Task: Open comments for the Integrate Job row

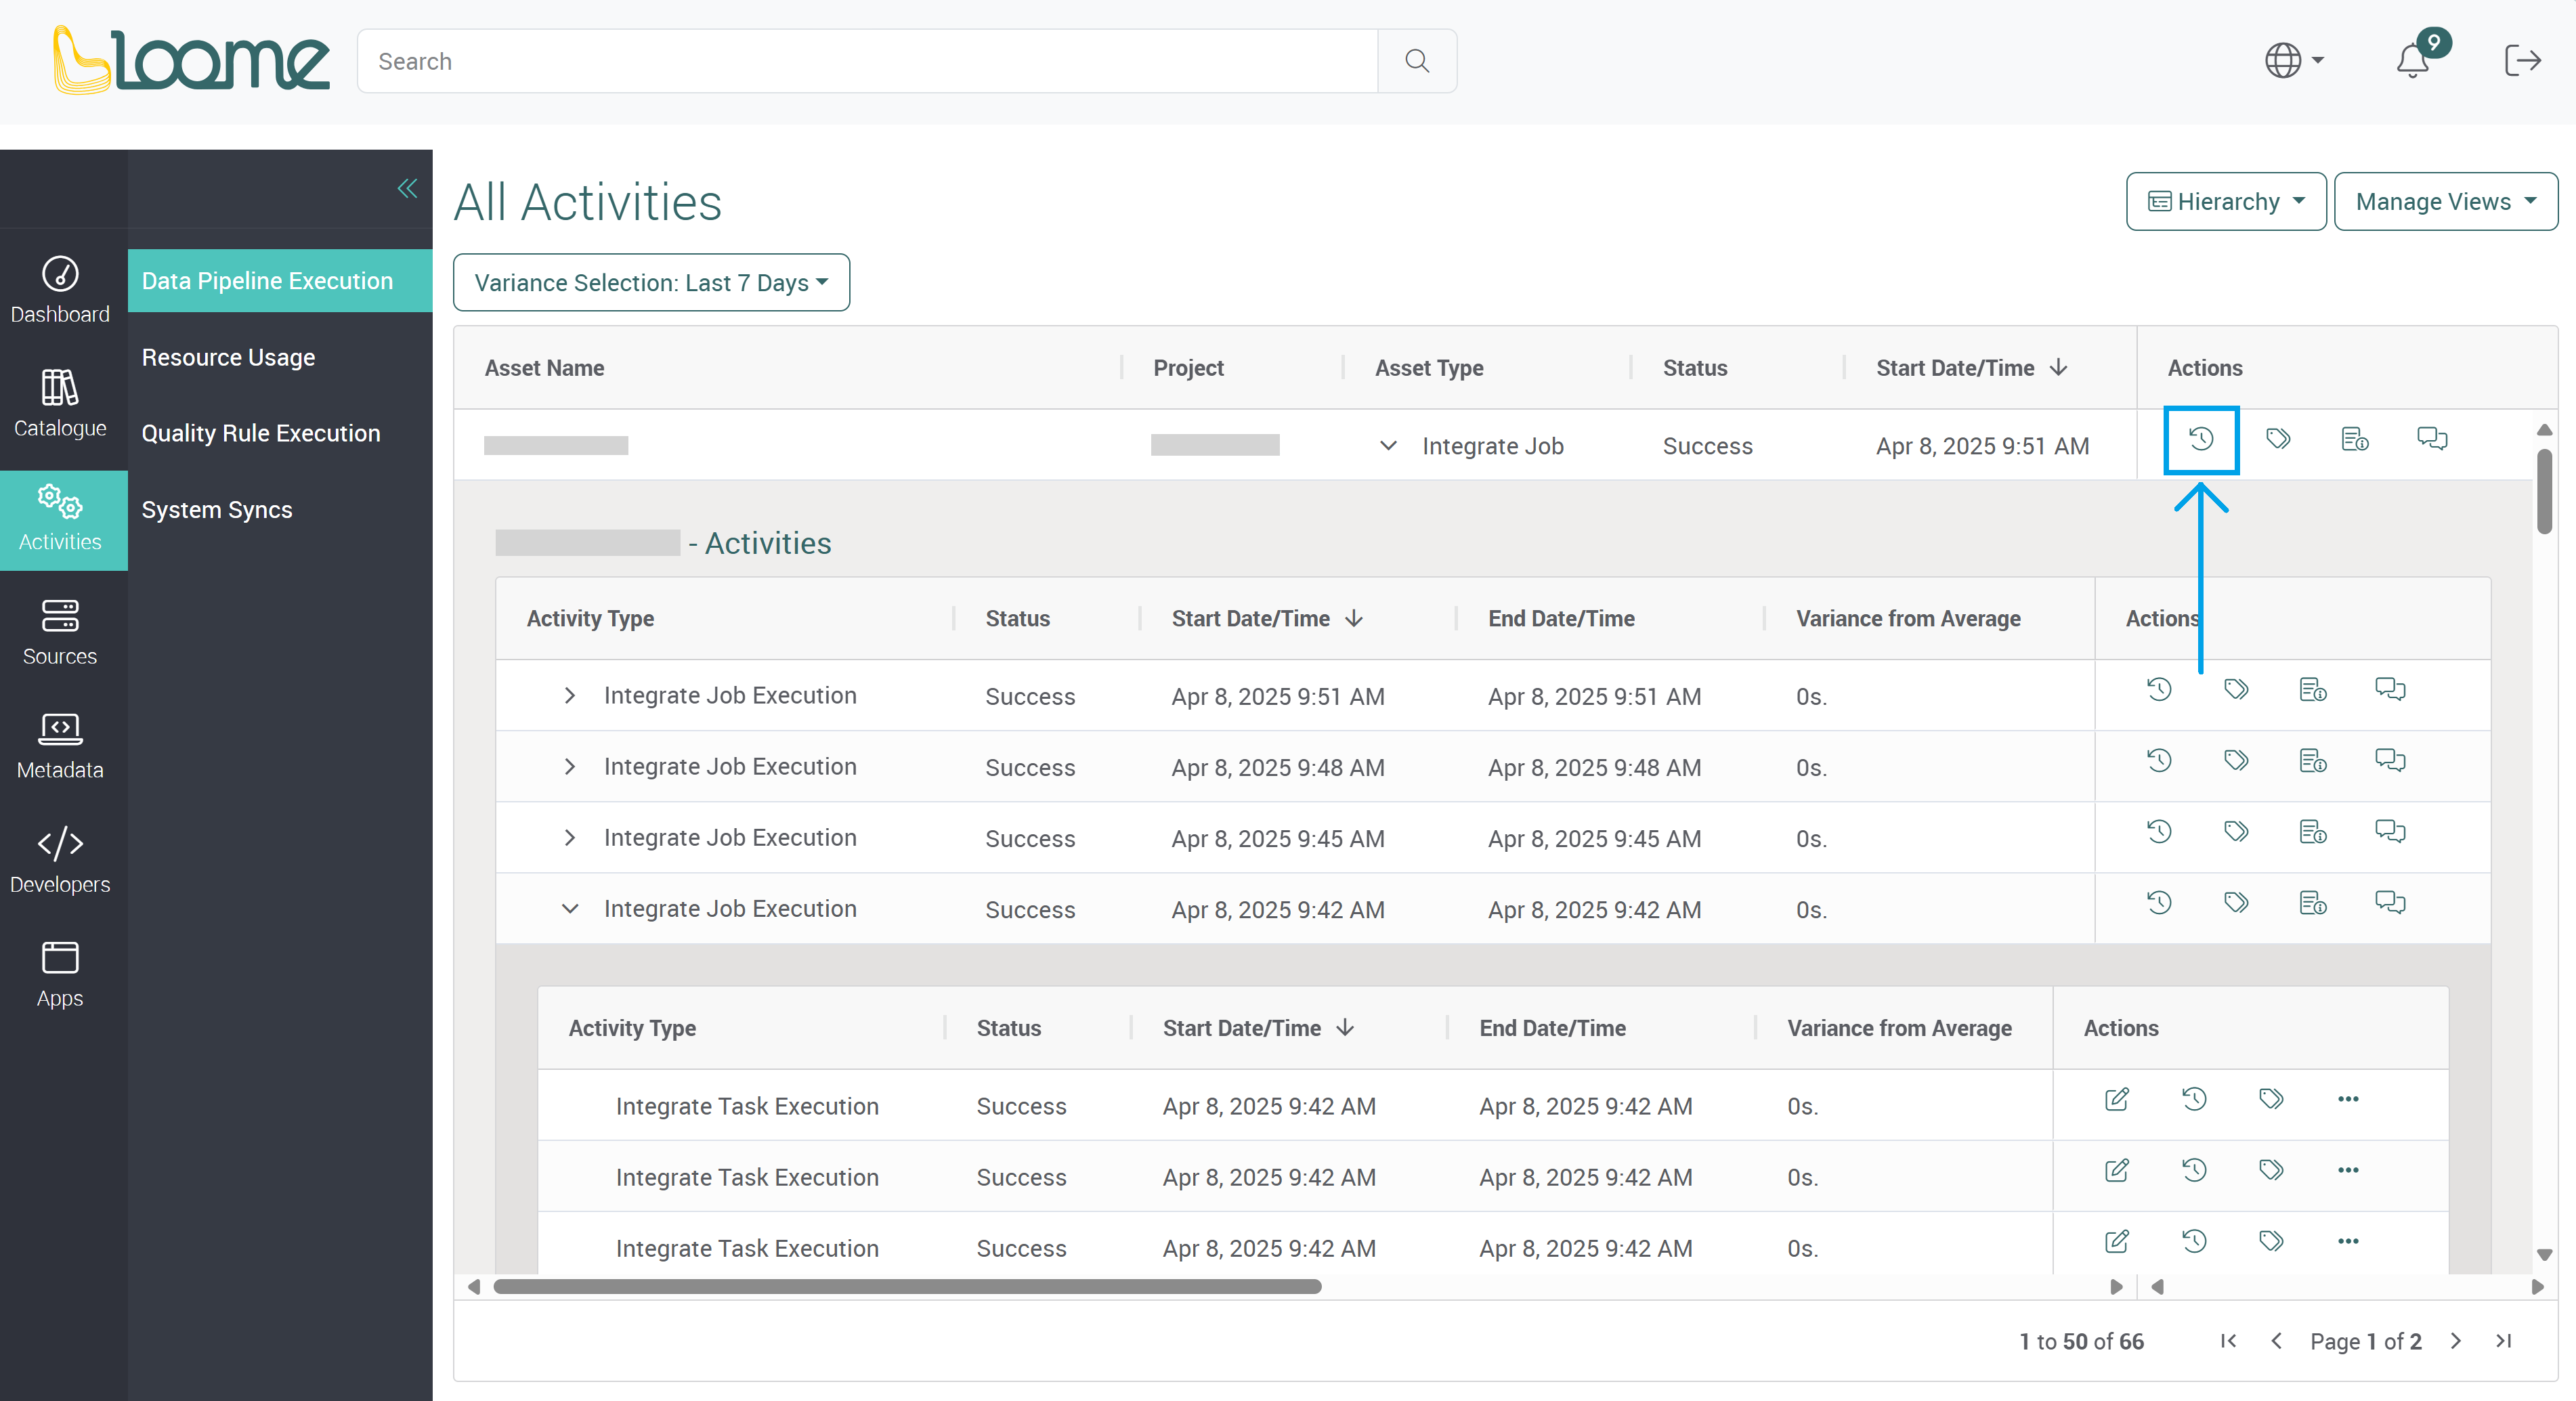Action: click(x=2432, y=439)
